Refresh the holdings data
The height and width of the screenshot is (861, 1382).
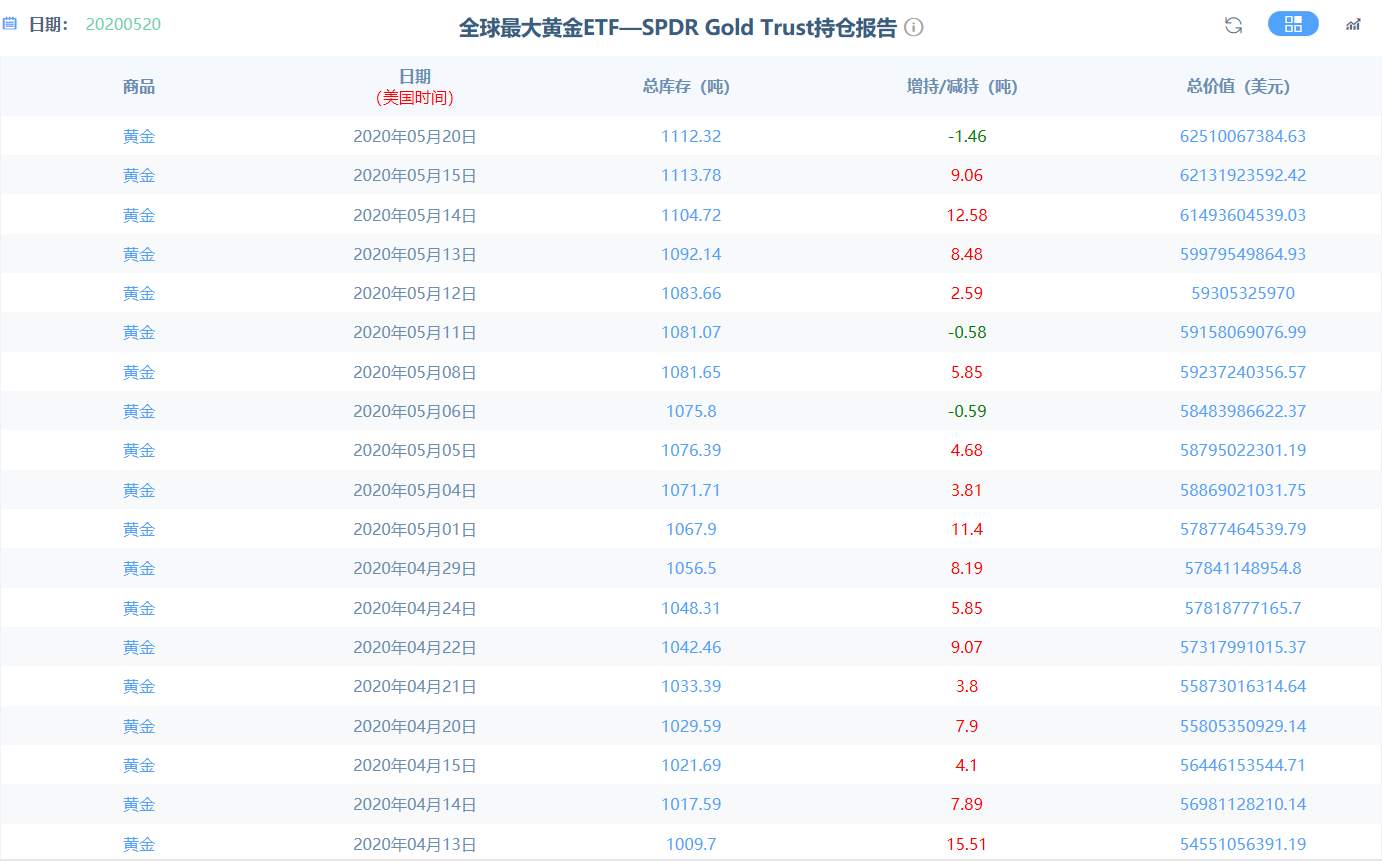point(1233,25)
